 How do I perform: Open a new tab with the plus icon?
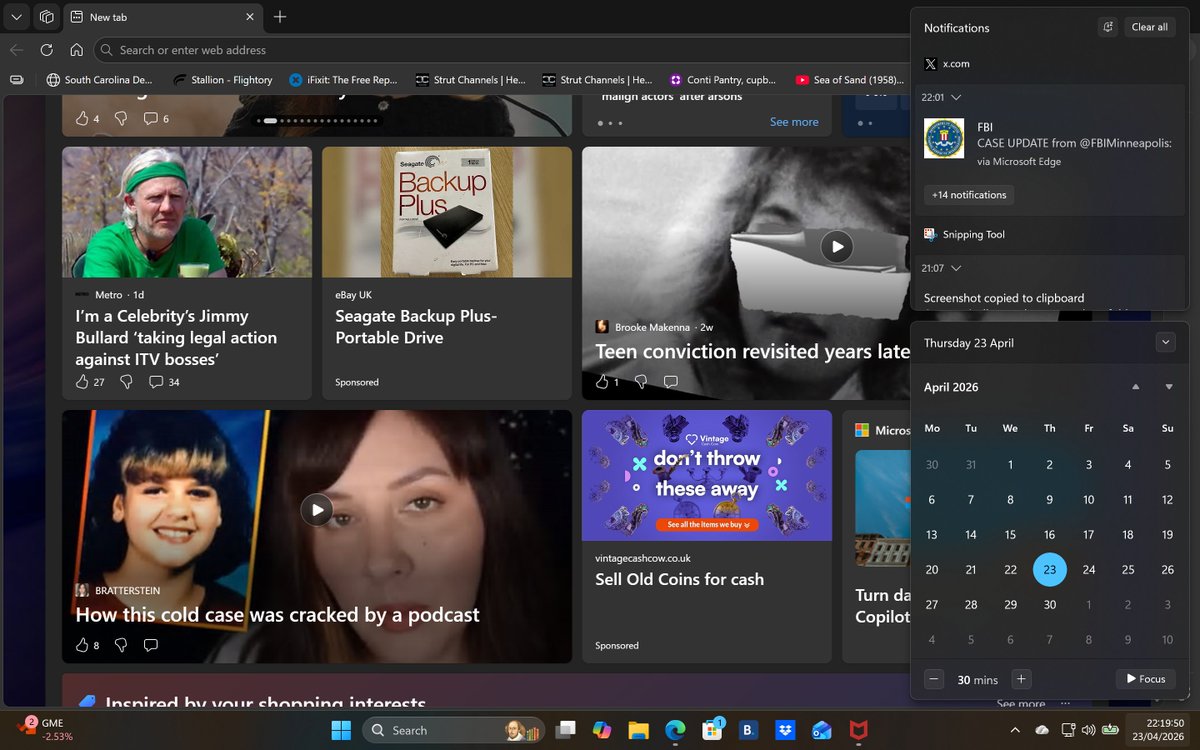280,17
